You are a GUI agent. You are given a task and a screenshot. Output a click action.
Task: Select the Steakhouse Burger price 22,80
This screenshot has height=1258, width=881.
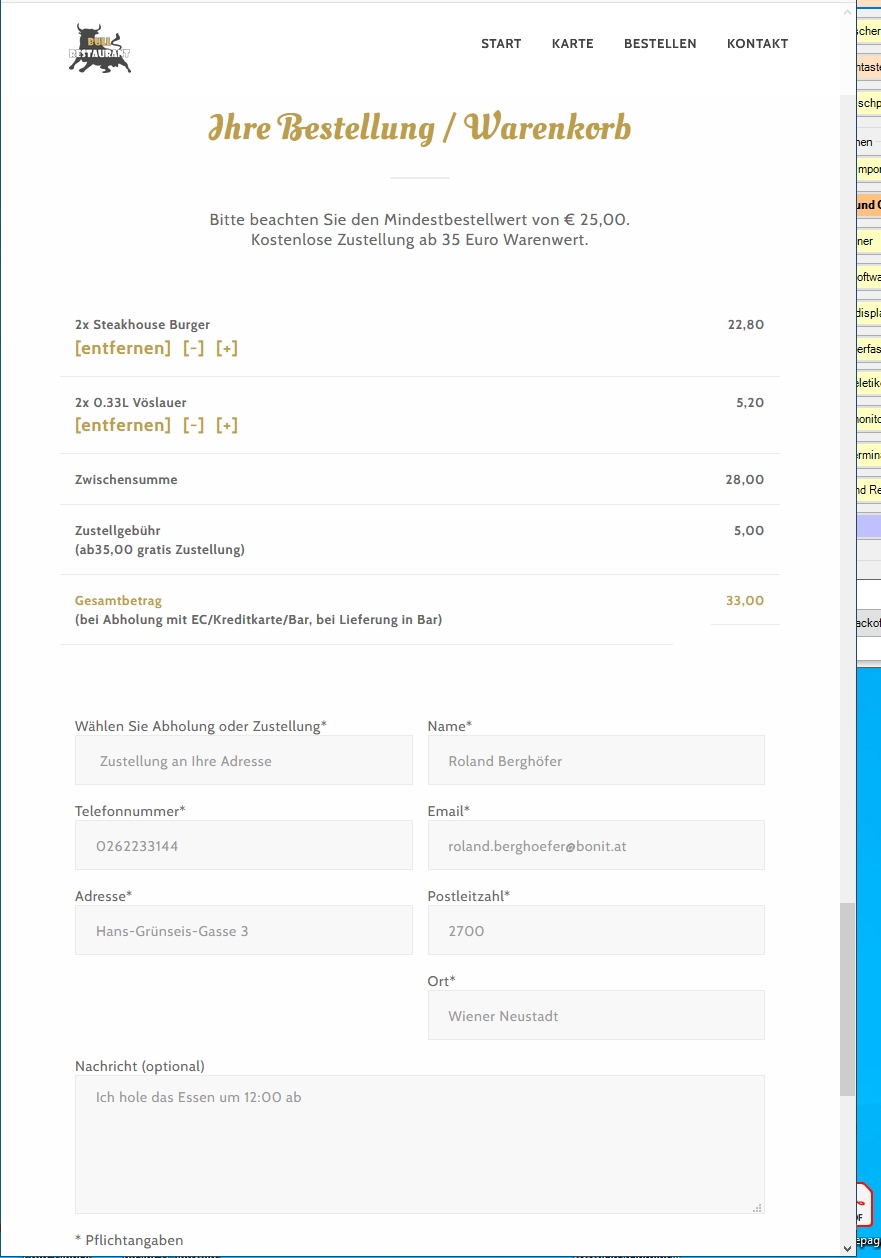[x=746, y=325]
